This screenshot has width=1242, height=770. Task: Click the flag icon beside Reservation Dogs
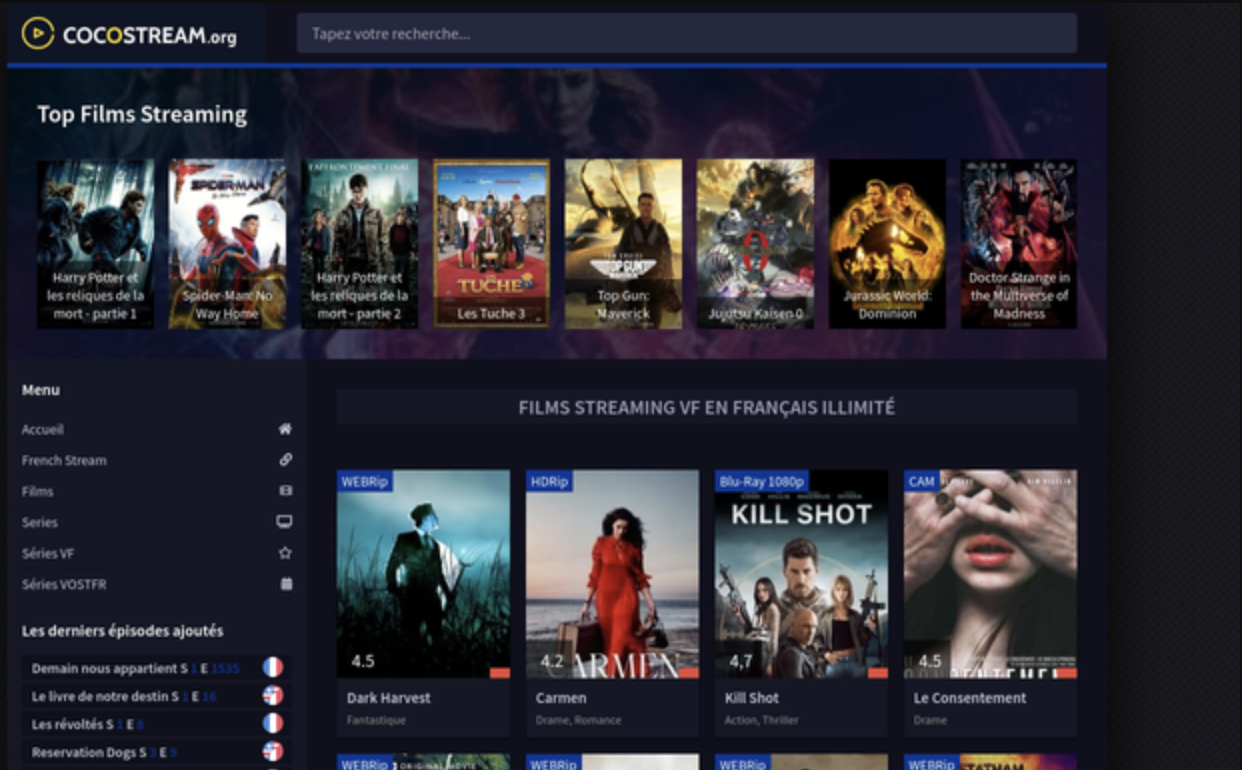click(273, 751)
